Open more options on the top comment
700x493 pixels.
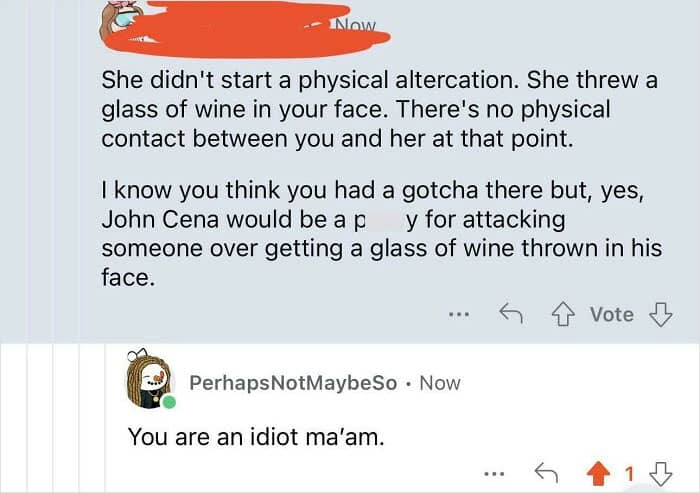click(x=458, y=314)
